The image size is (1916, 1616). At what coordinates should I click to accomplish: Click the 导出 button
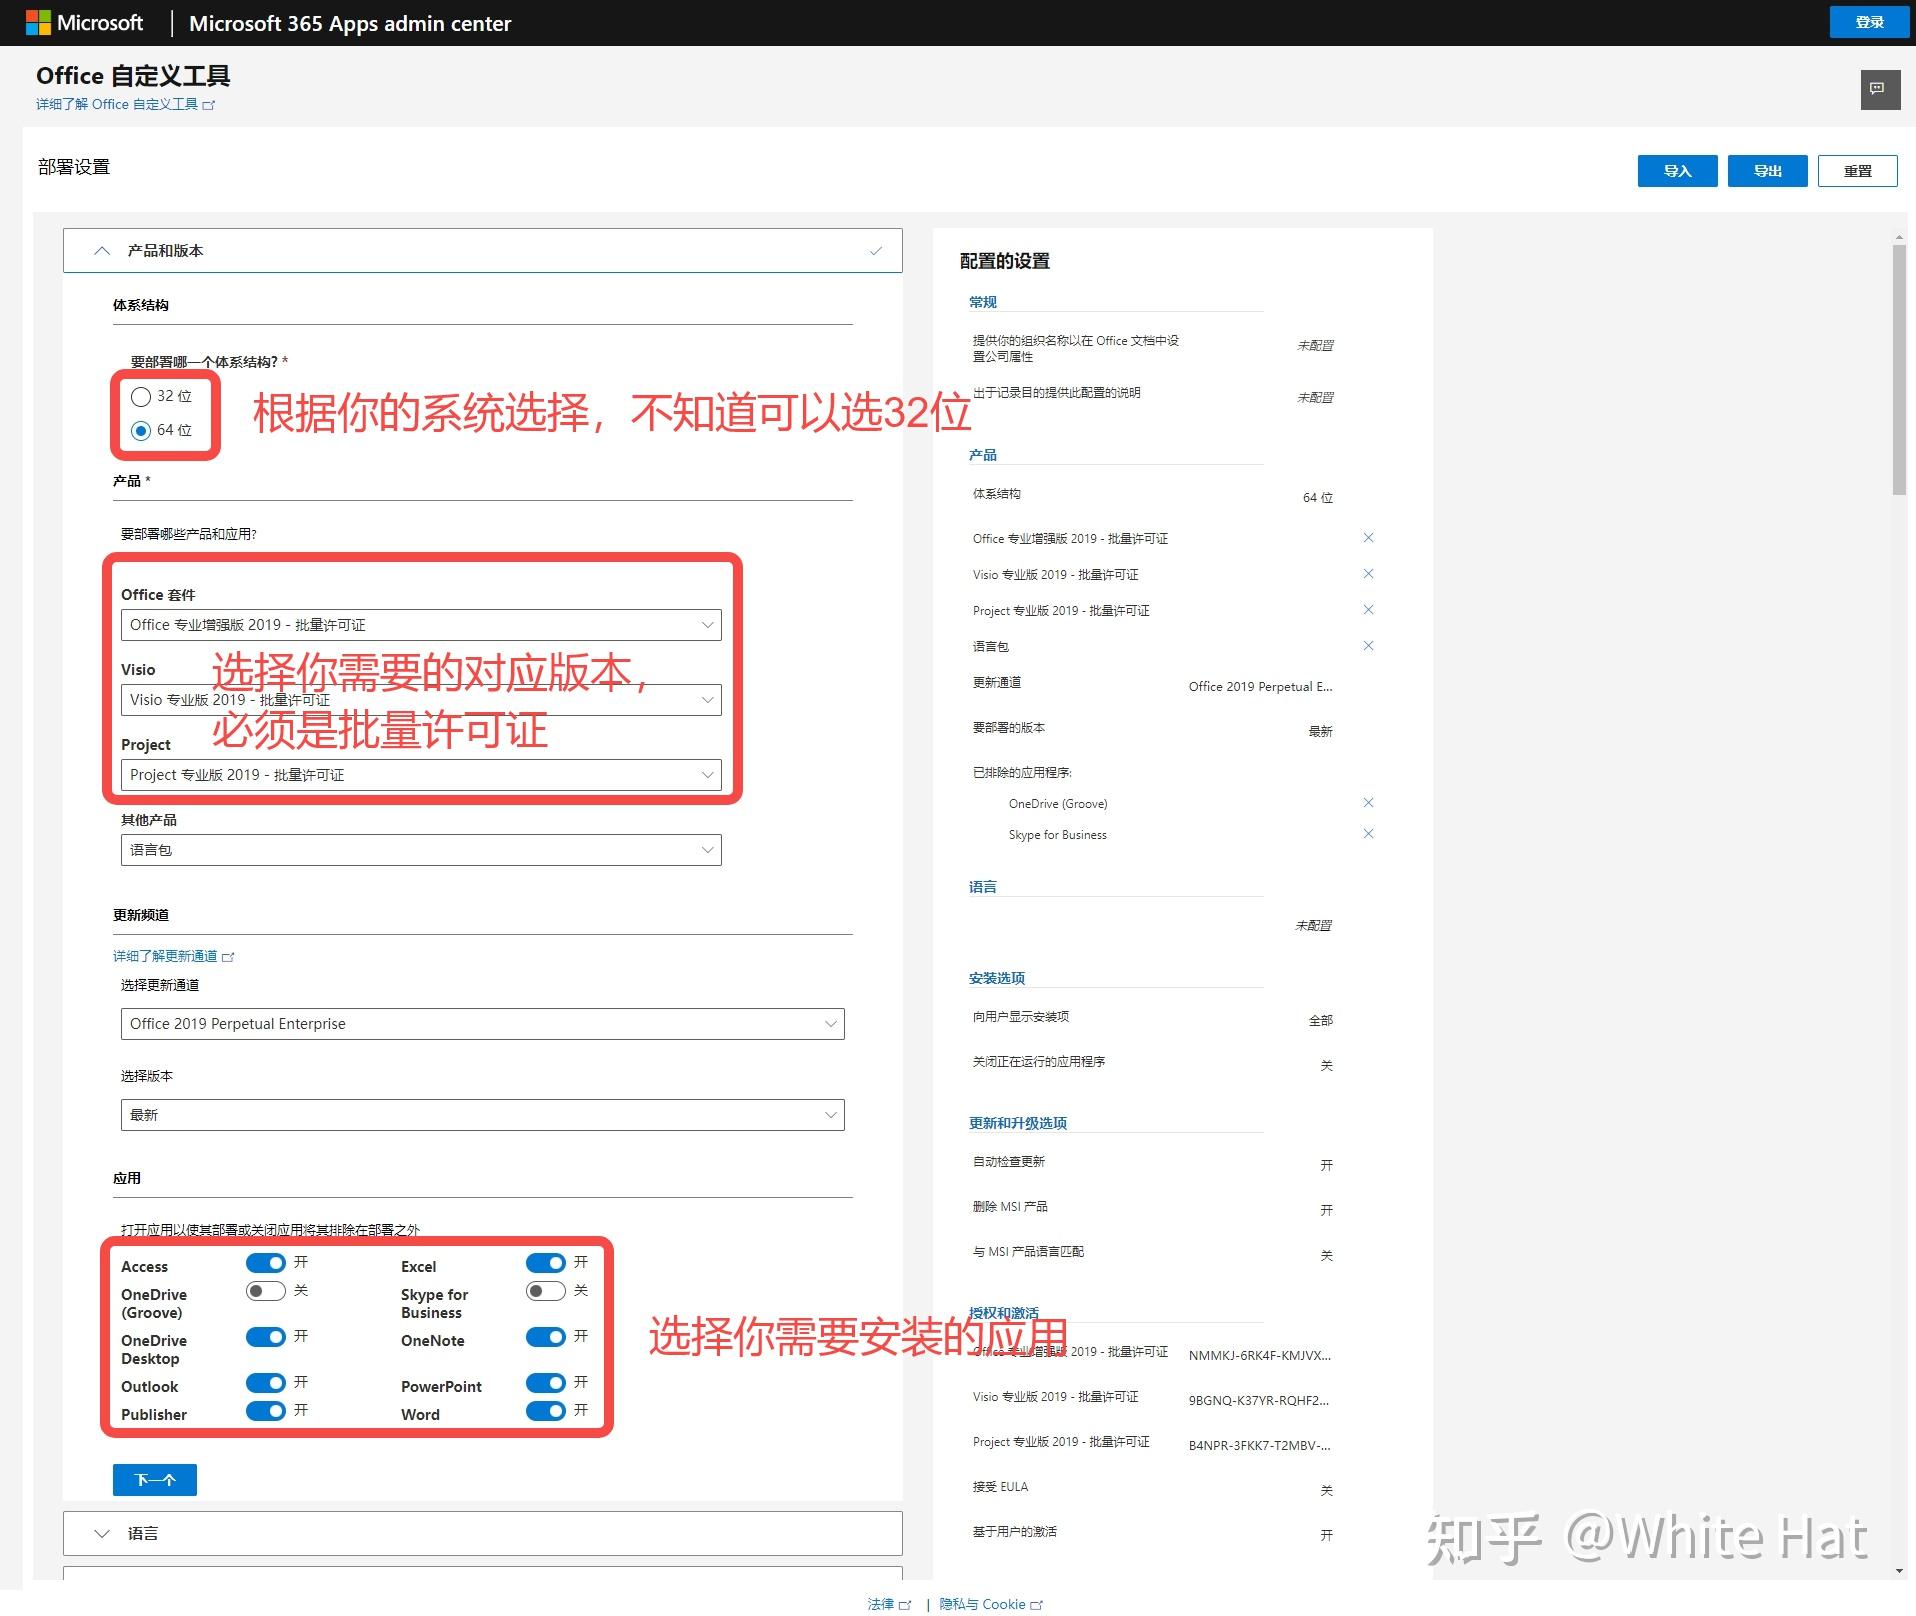[1767, 171]
